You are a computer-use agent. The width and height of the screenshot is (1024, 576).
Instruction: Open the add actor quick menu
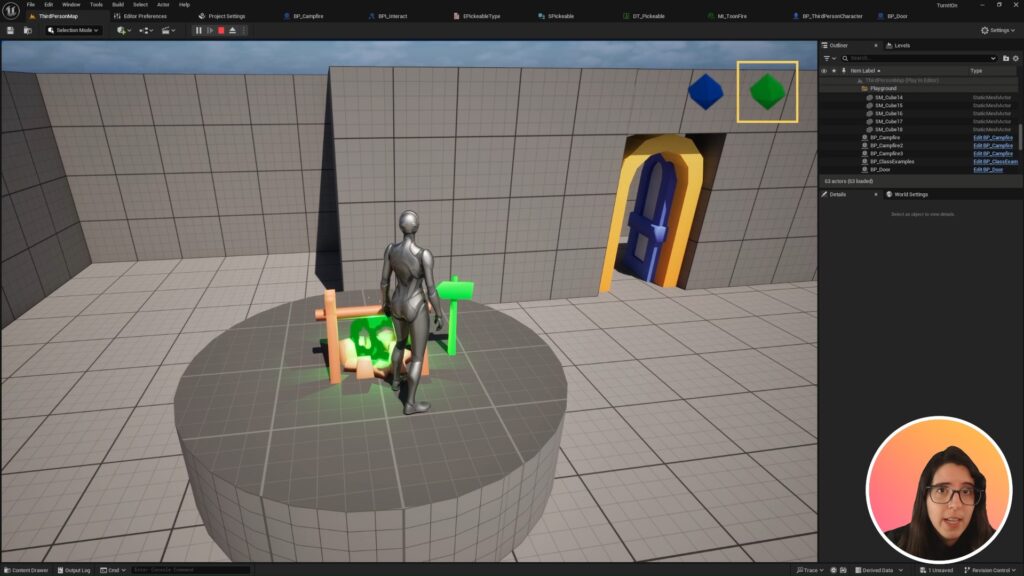click(123, 31)
